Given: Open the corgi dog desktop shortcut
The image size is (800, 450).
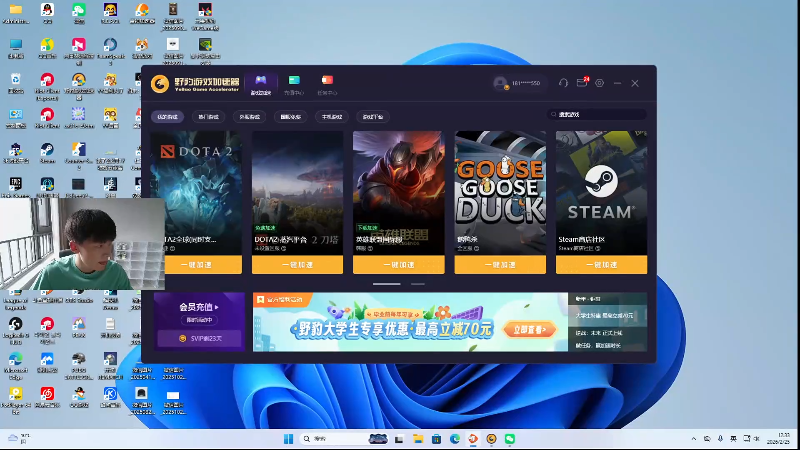Looking at the screenshot, I should (142, 48).
